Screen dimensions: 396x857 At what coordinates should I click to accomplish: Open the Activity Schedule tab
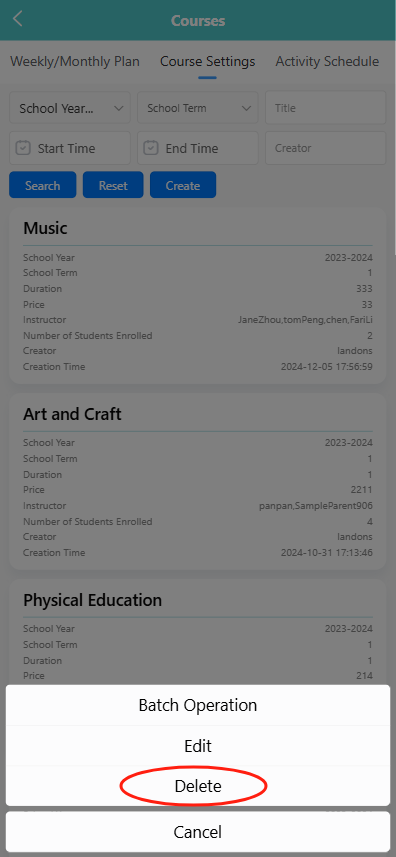click(x=327, y=61)
